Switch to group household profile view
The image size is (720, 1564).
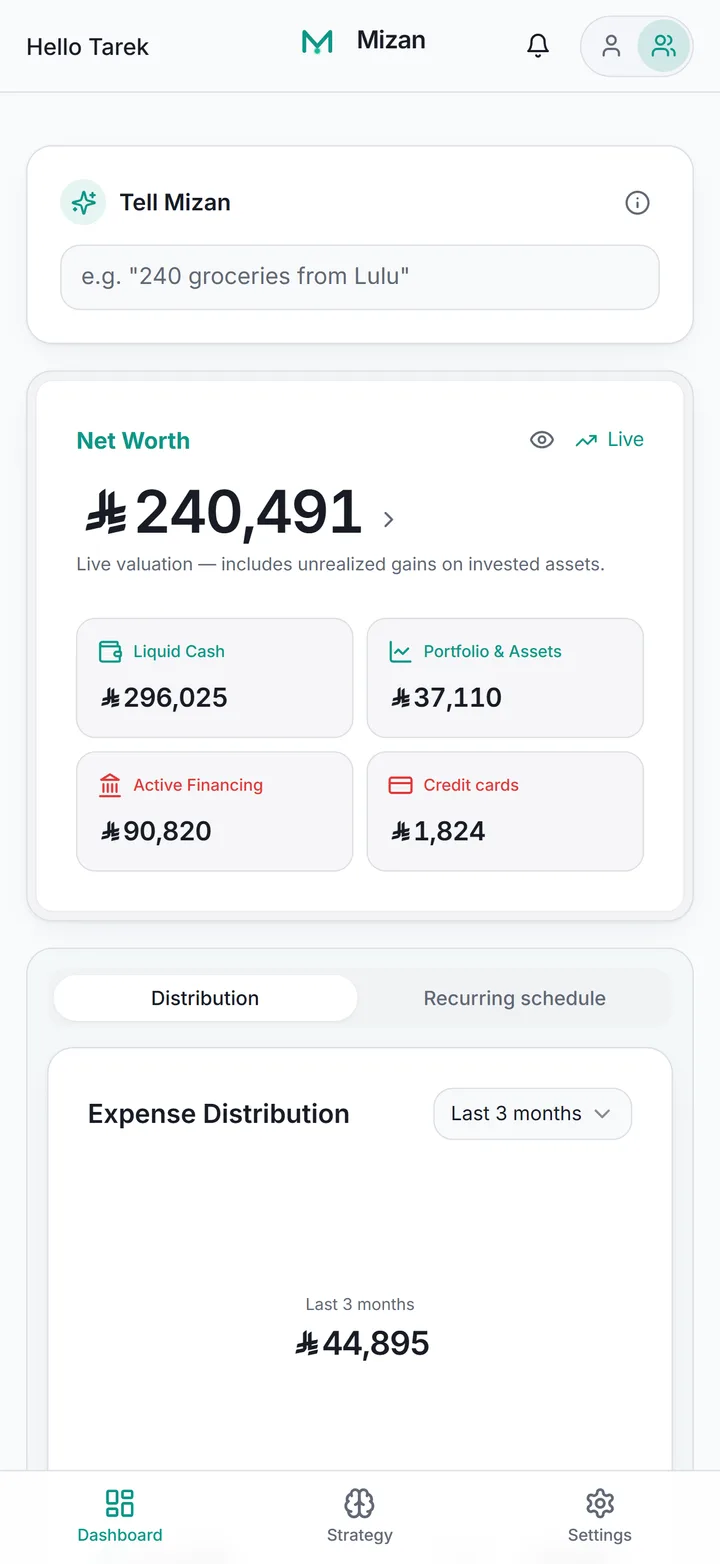pos(664,46)
